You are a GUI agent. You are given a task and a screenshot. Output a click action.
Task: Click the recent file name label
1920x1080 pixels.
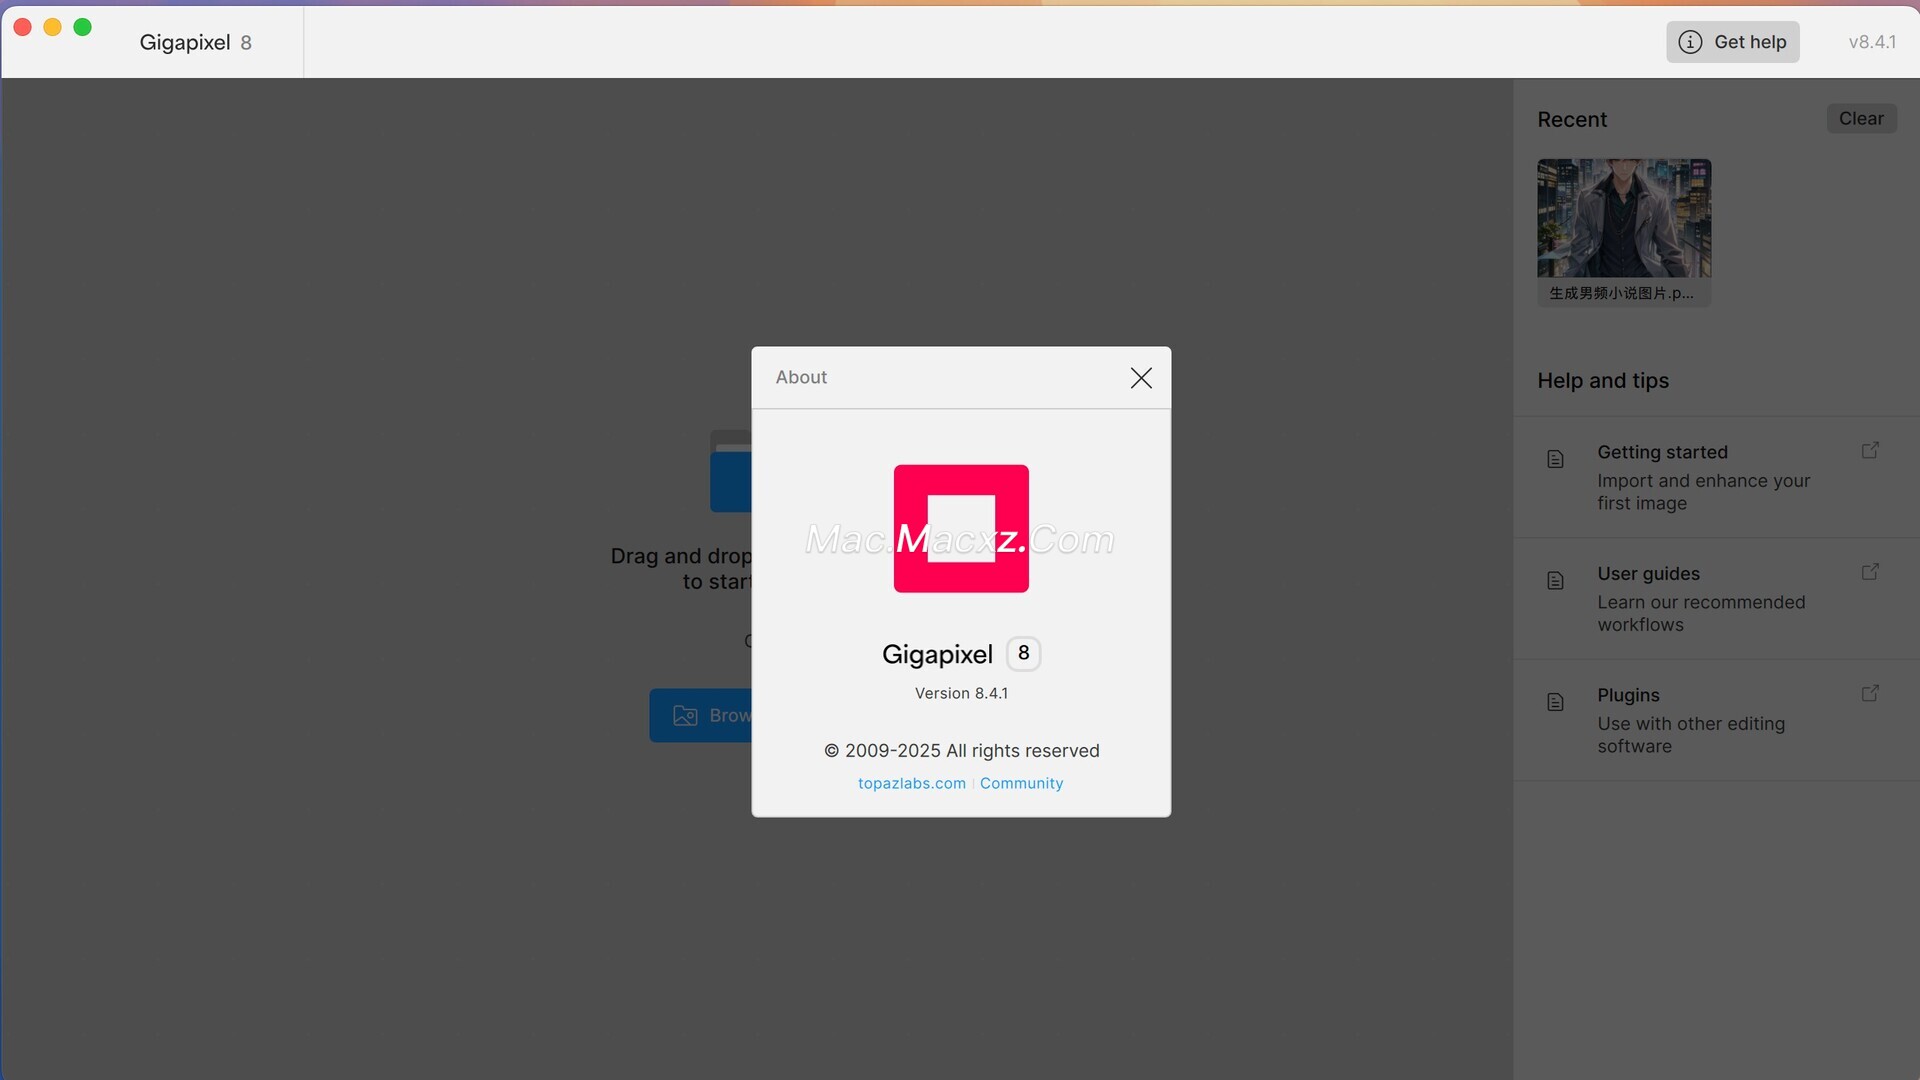coord(1621,293)
